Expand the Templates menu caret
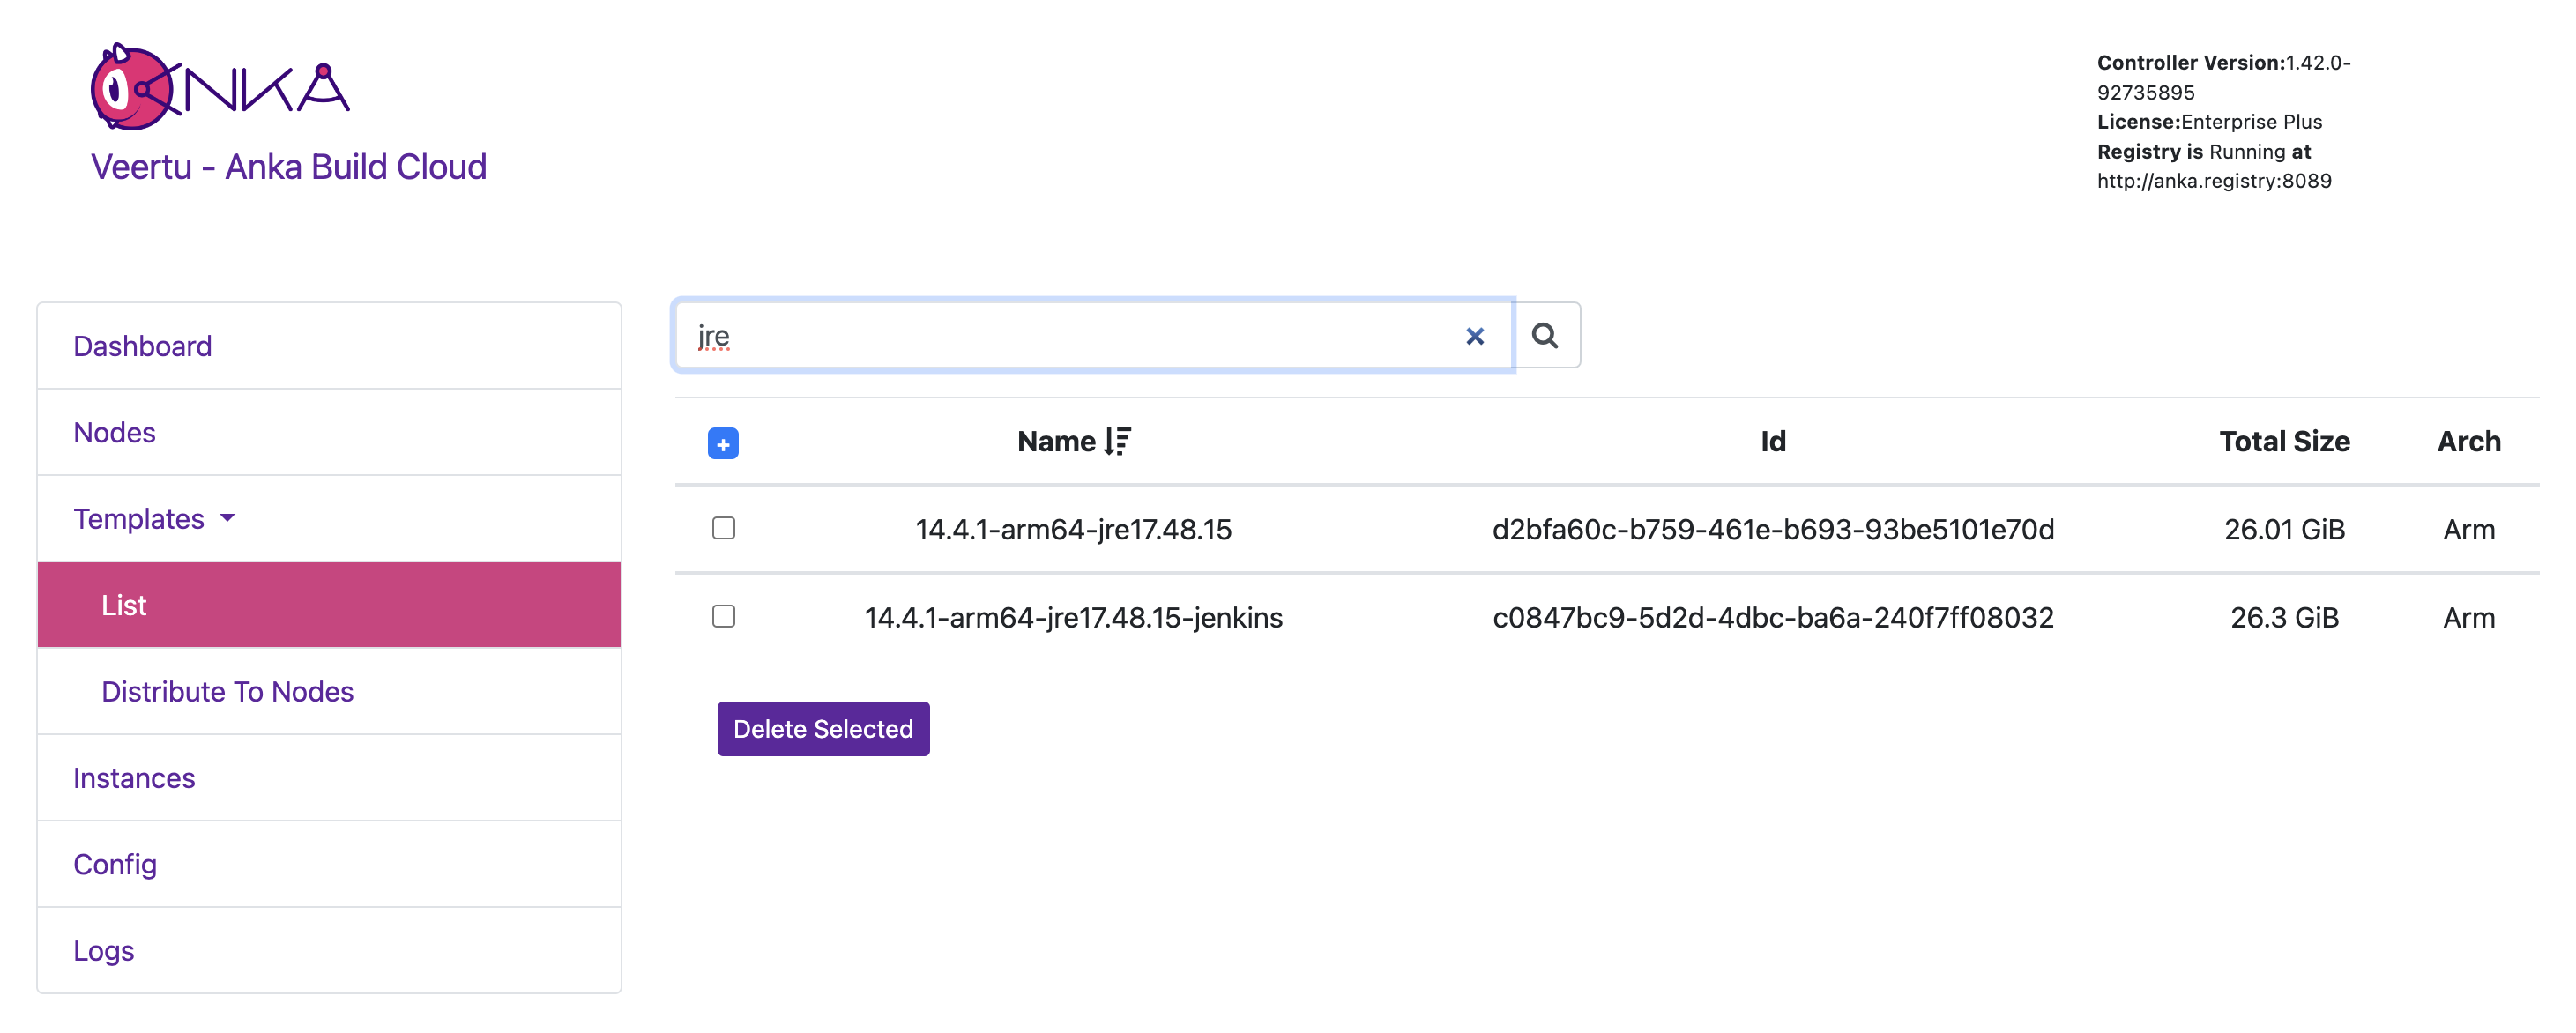This screenshot has height=1033, width=2576. 228,518
